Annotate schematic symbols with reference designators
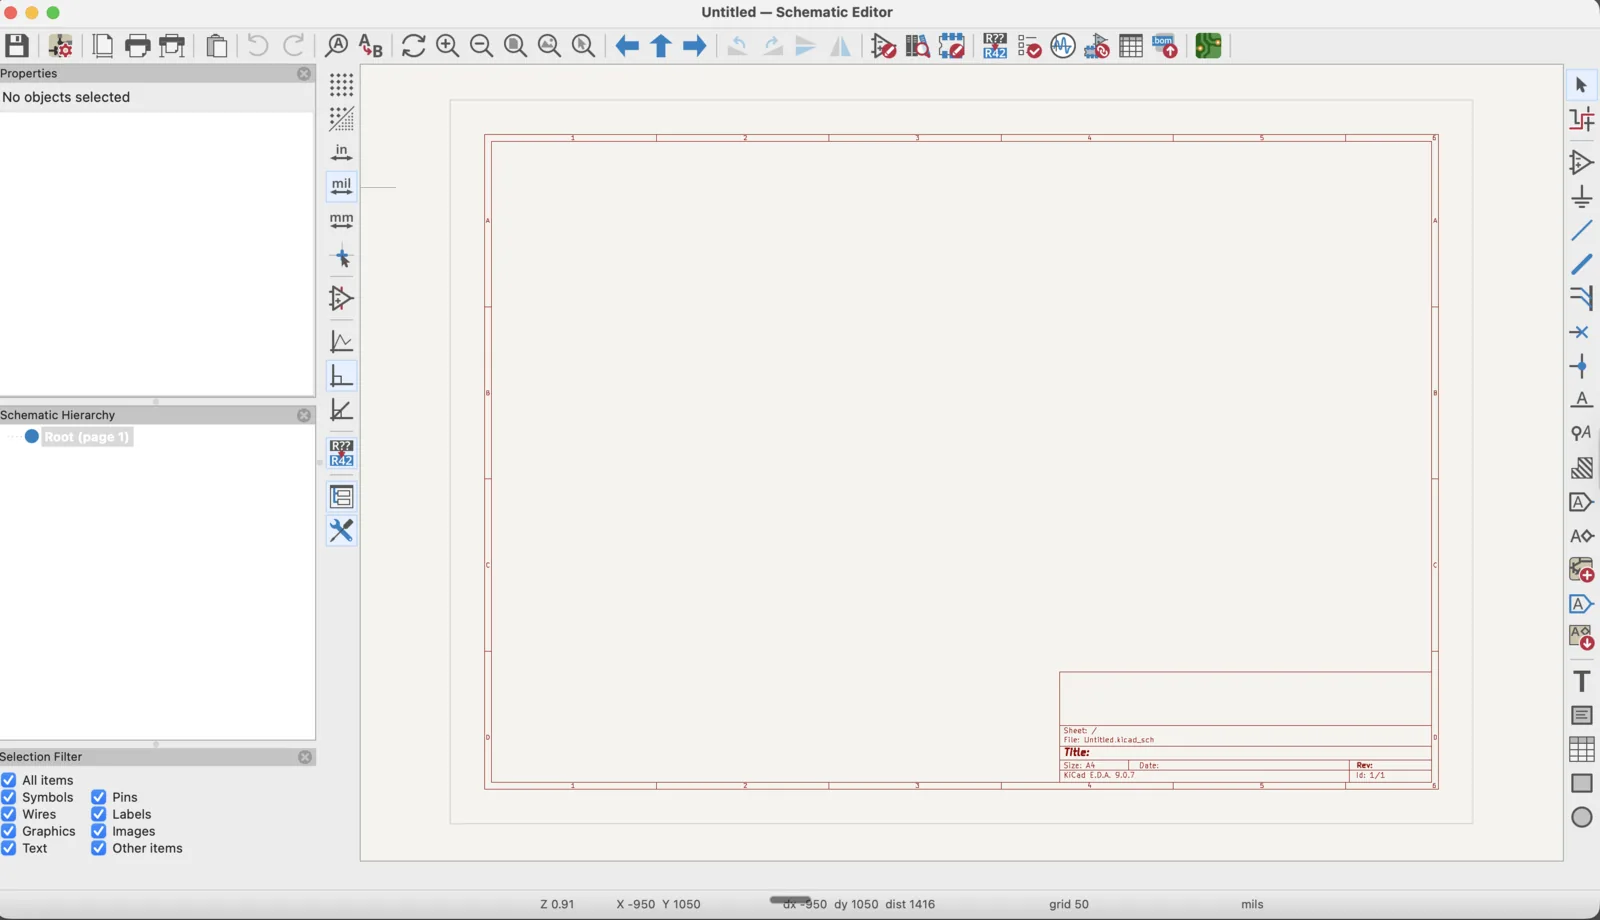Screen dimensions: 1600x920 click(x=994, y=45)
